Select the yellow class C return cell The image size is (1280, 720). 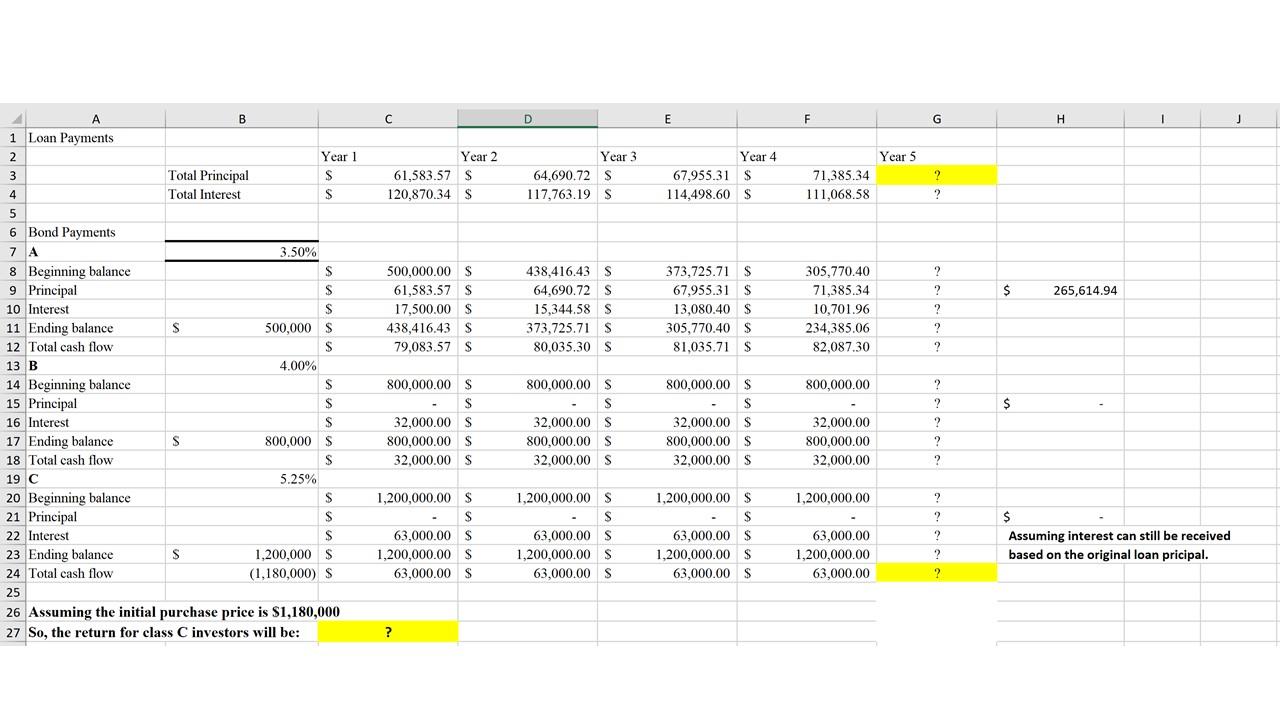[388, 631]
